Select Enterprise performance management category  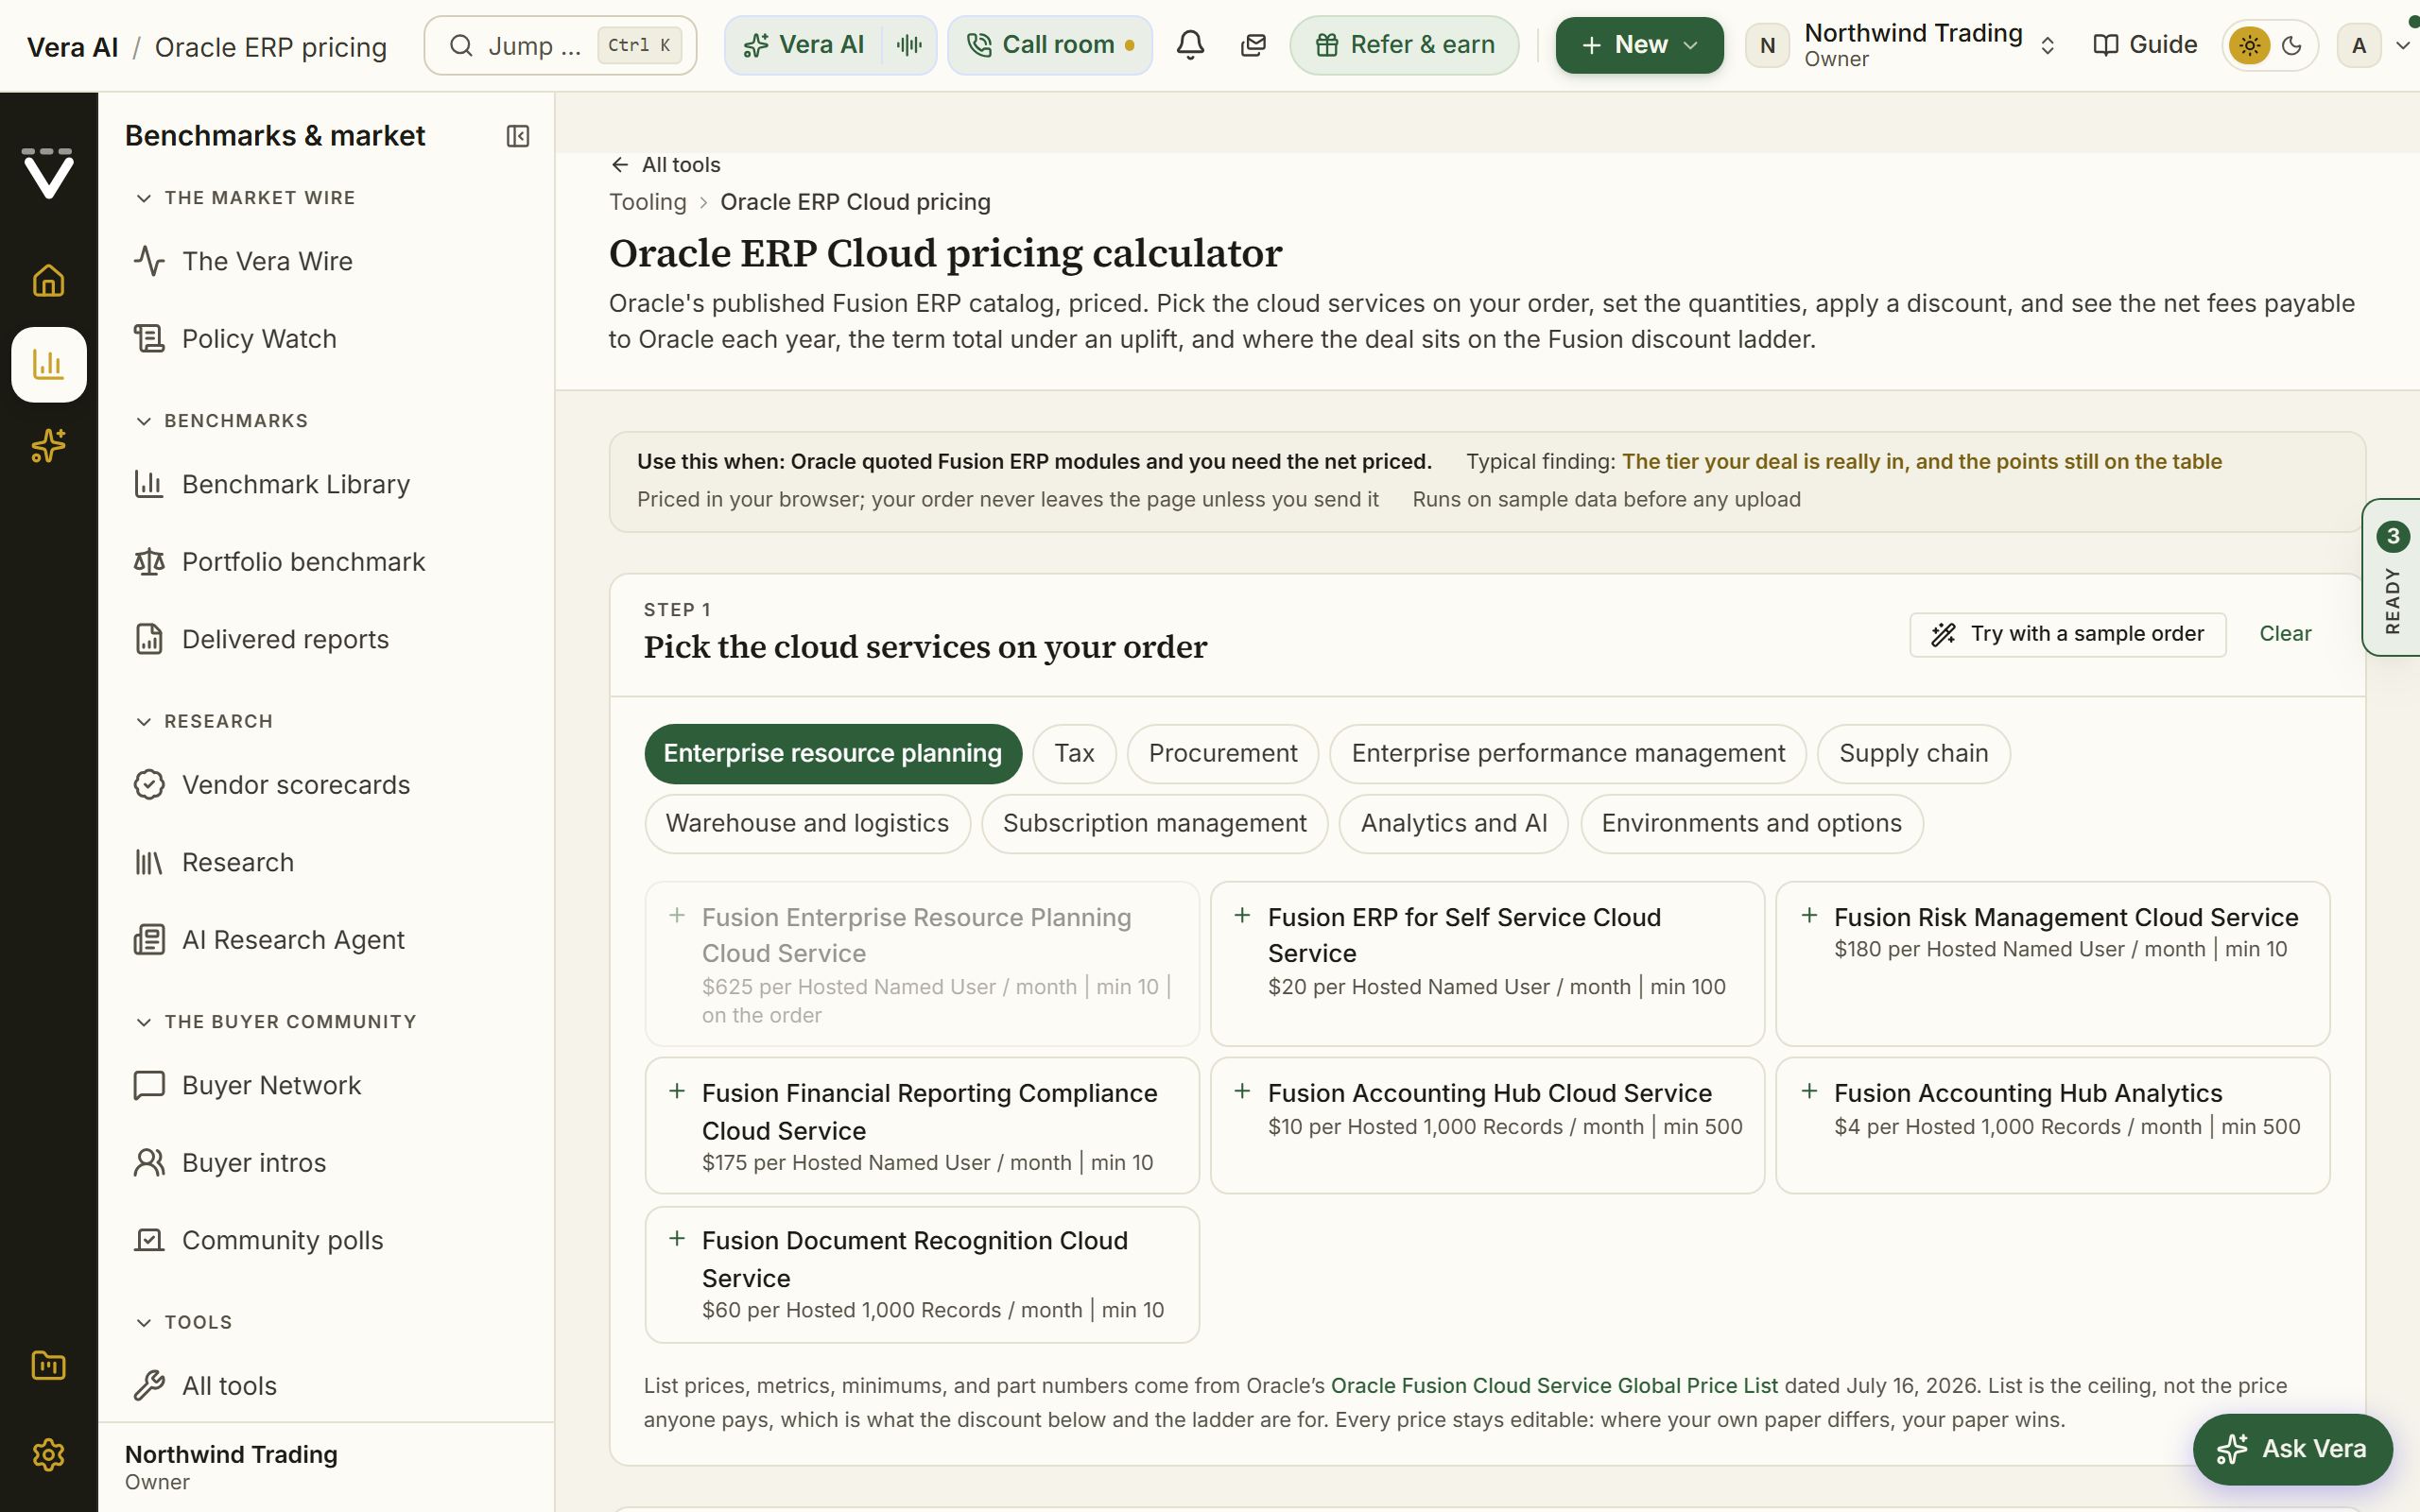1567,753
